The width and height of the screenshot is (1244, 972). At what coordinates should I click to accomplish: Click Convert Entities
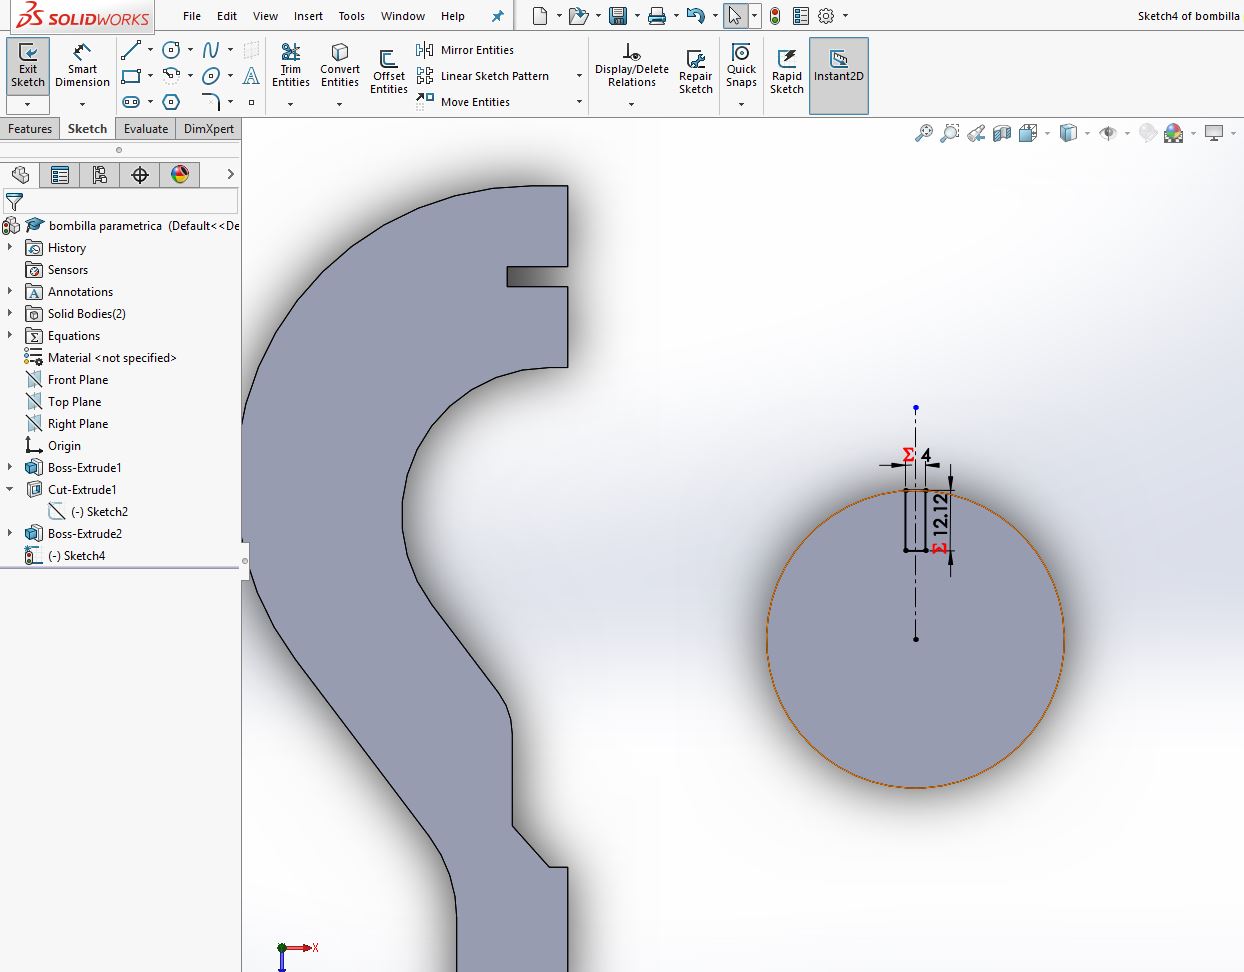click(x=340, y=66)
